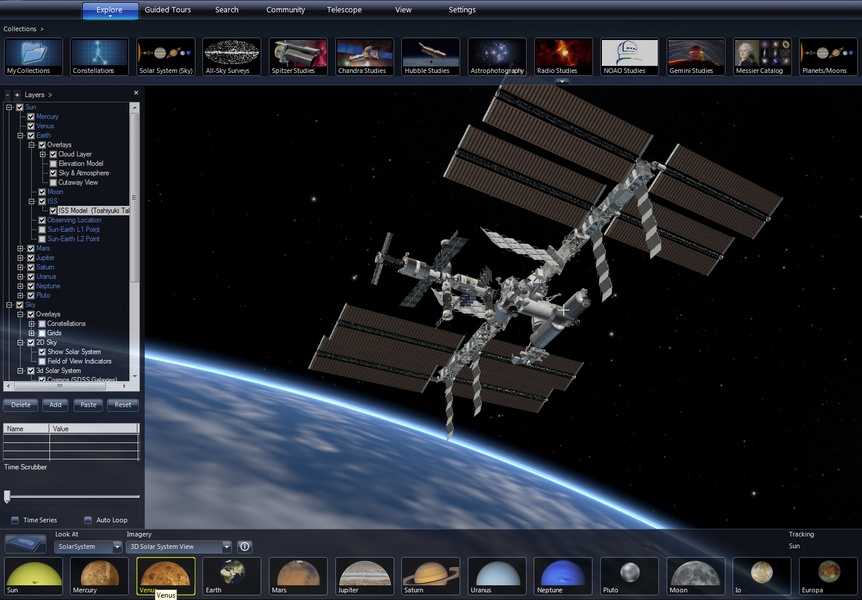862x600 pixels.
Task: Click the Time Scrubber slider handle
Action: pyautogui.click(x=7, y=496)
